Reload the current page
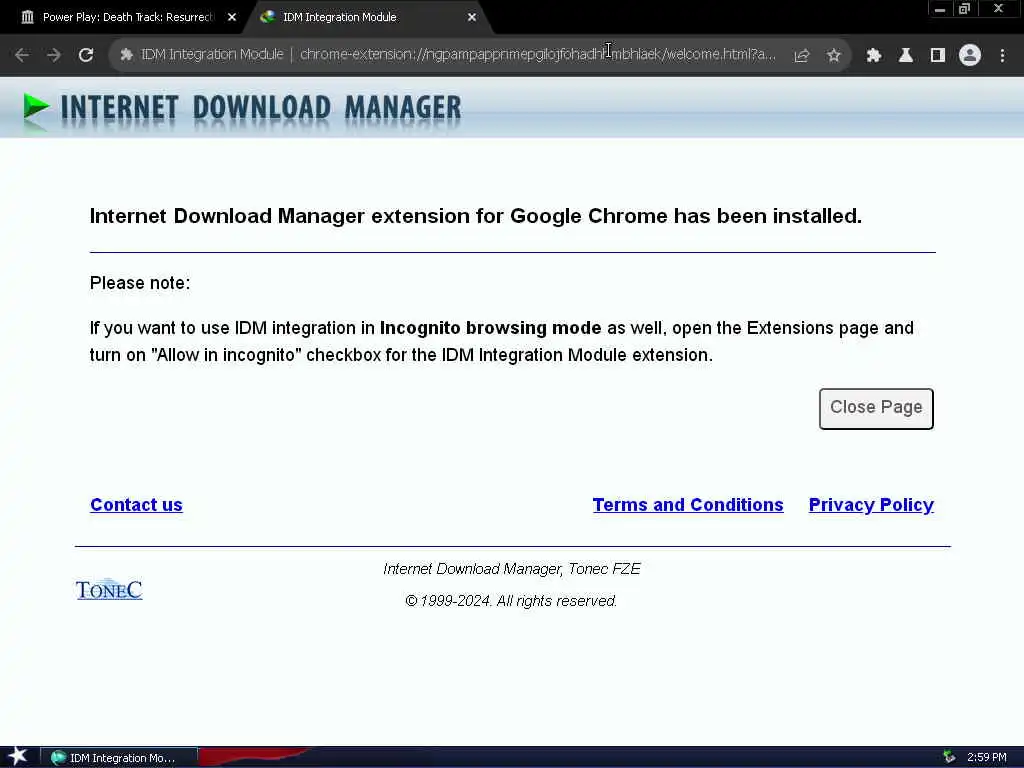 point(86,55)
